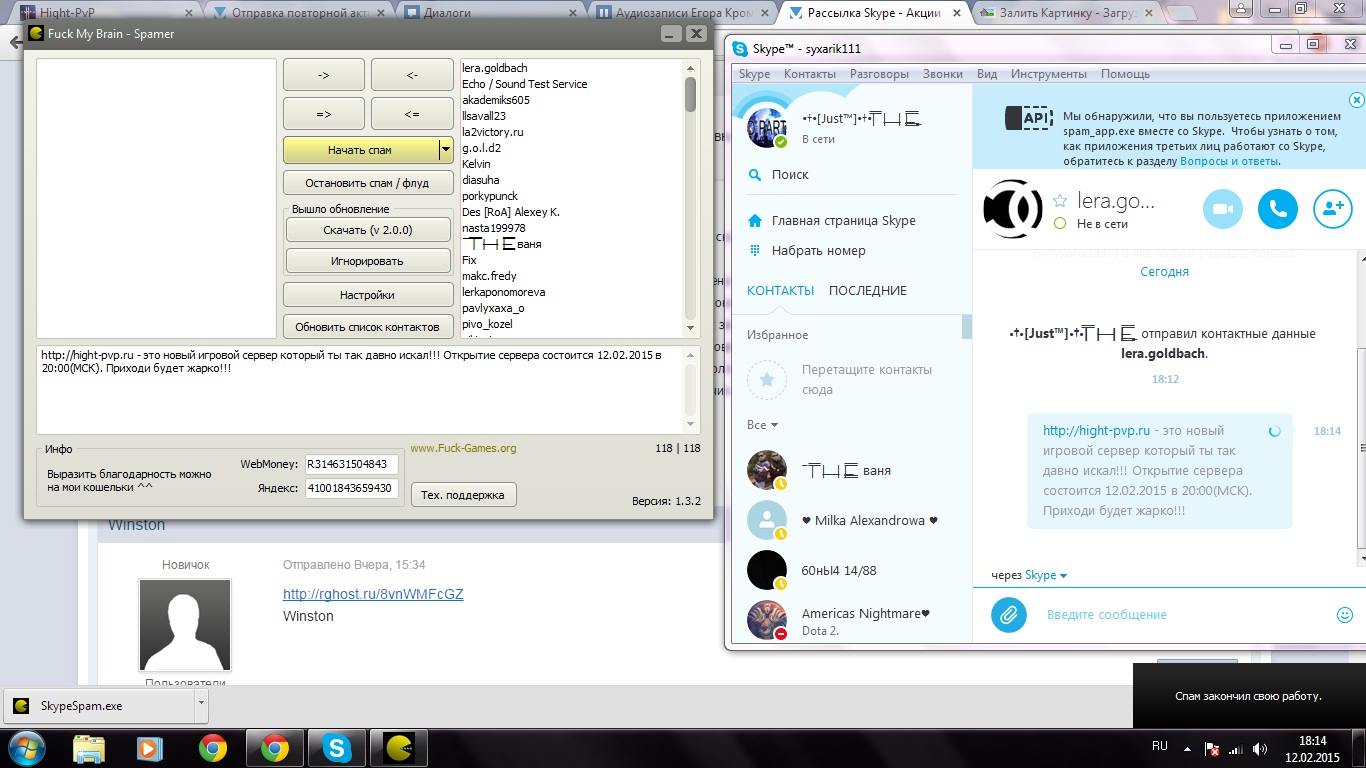Open hight-pvp.ru link in Skype message
The width and height of the screenshot is (1366, 768).
coord(1097,431)
